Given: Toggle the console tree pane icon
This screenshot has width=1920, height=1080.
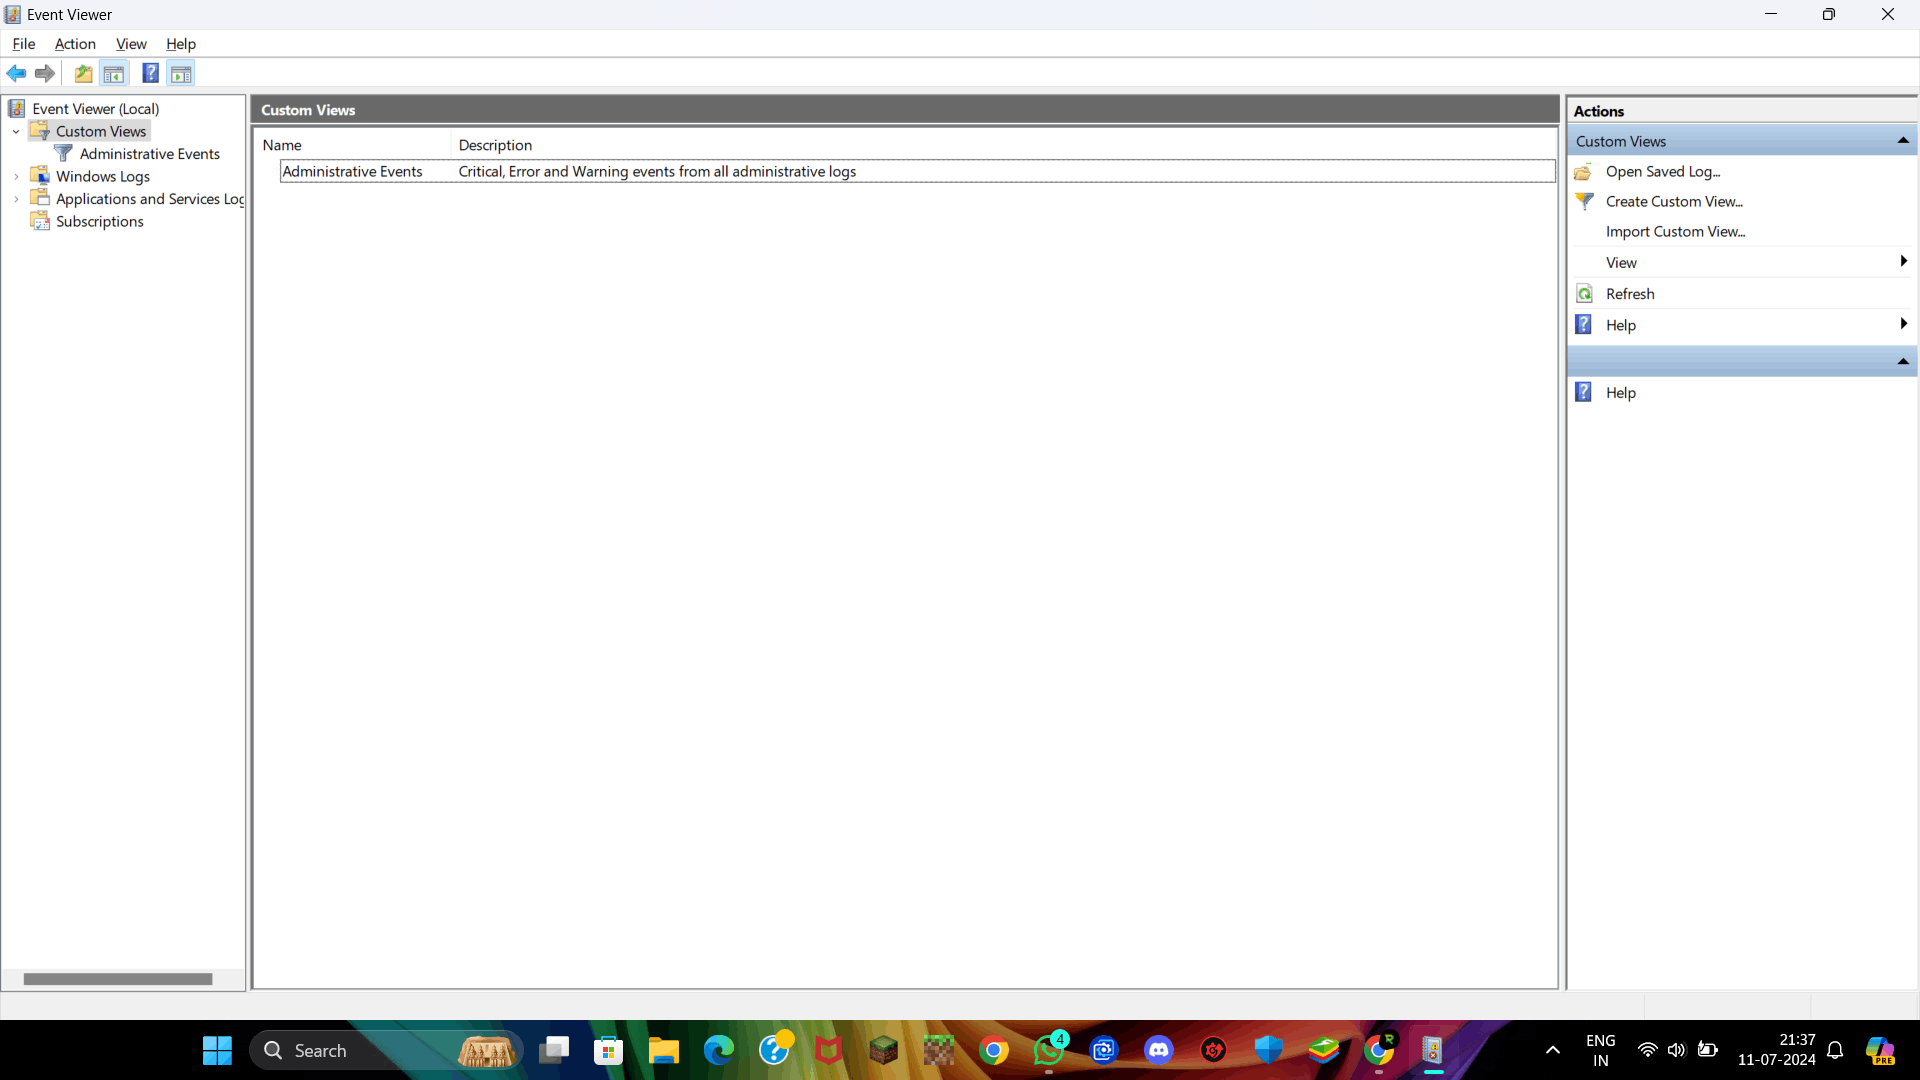Looking at the screenshot, I should pyautogui.click(x=114, y=73).
